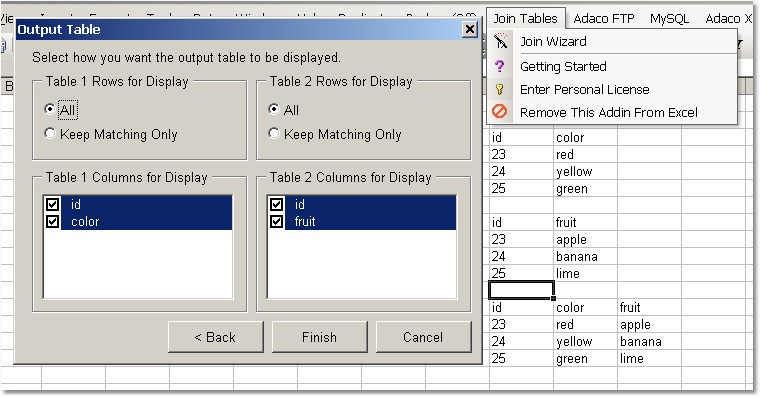Uncheck the color column in Table 1
This screenshot has height=397, width=760.
52,222
